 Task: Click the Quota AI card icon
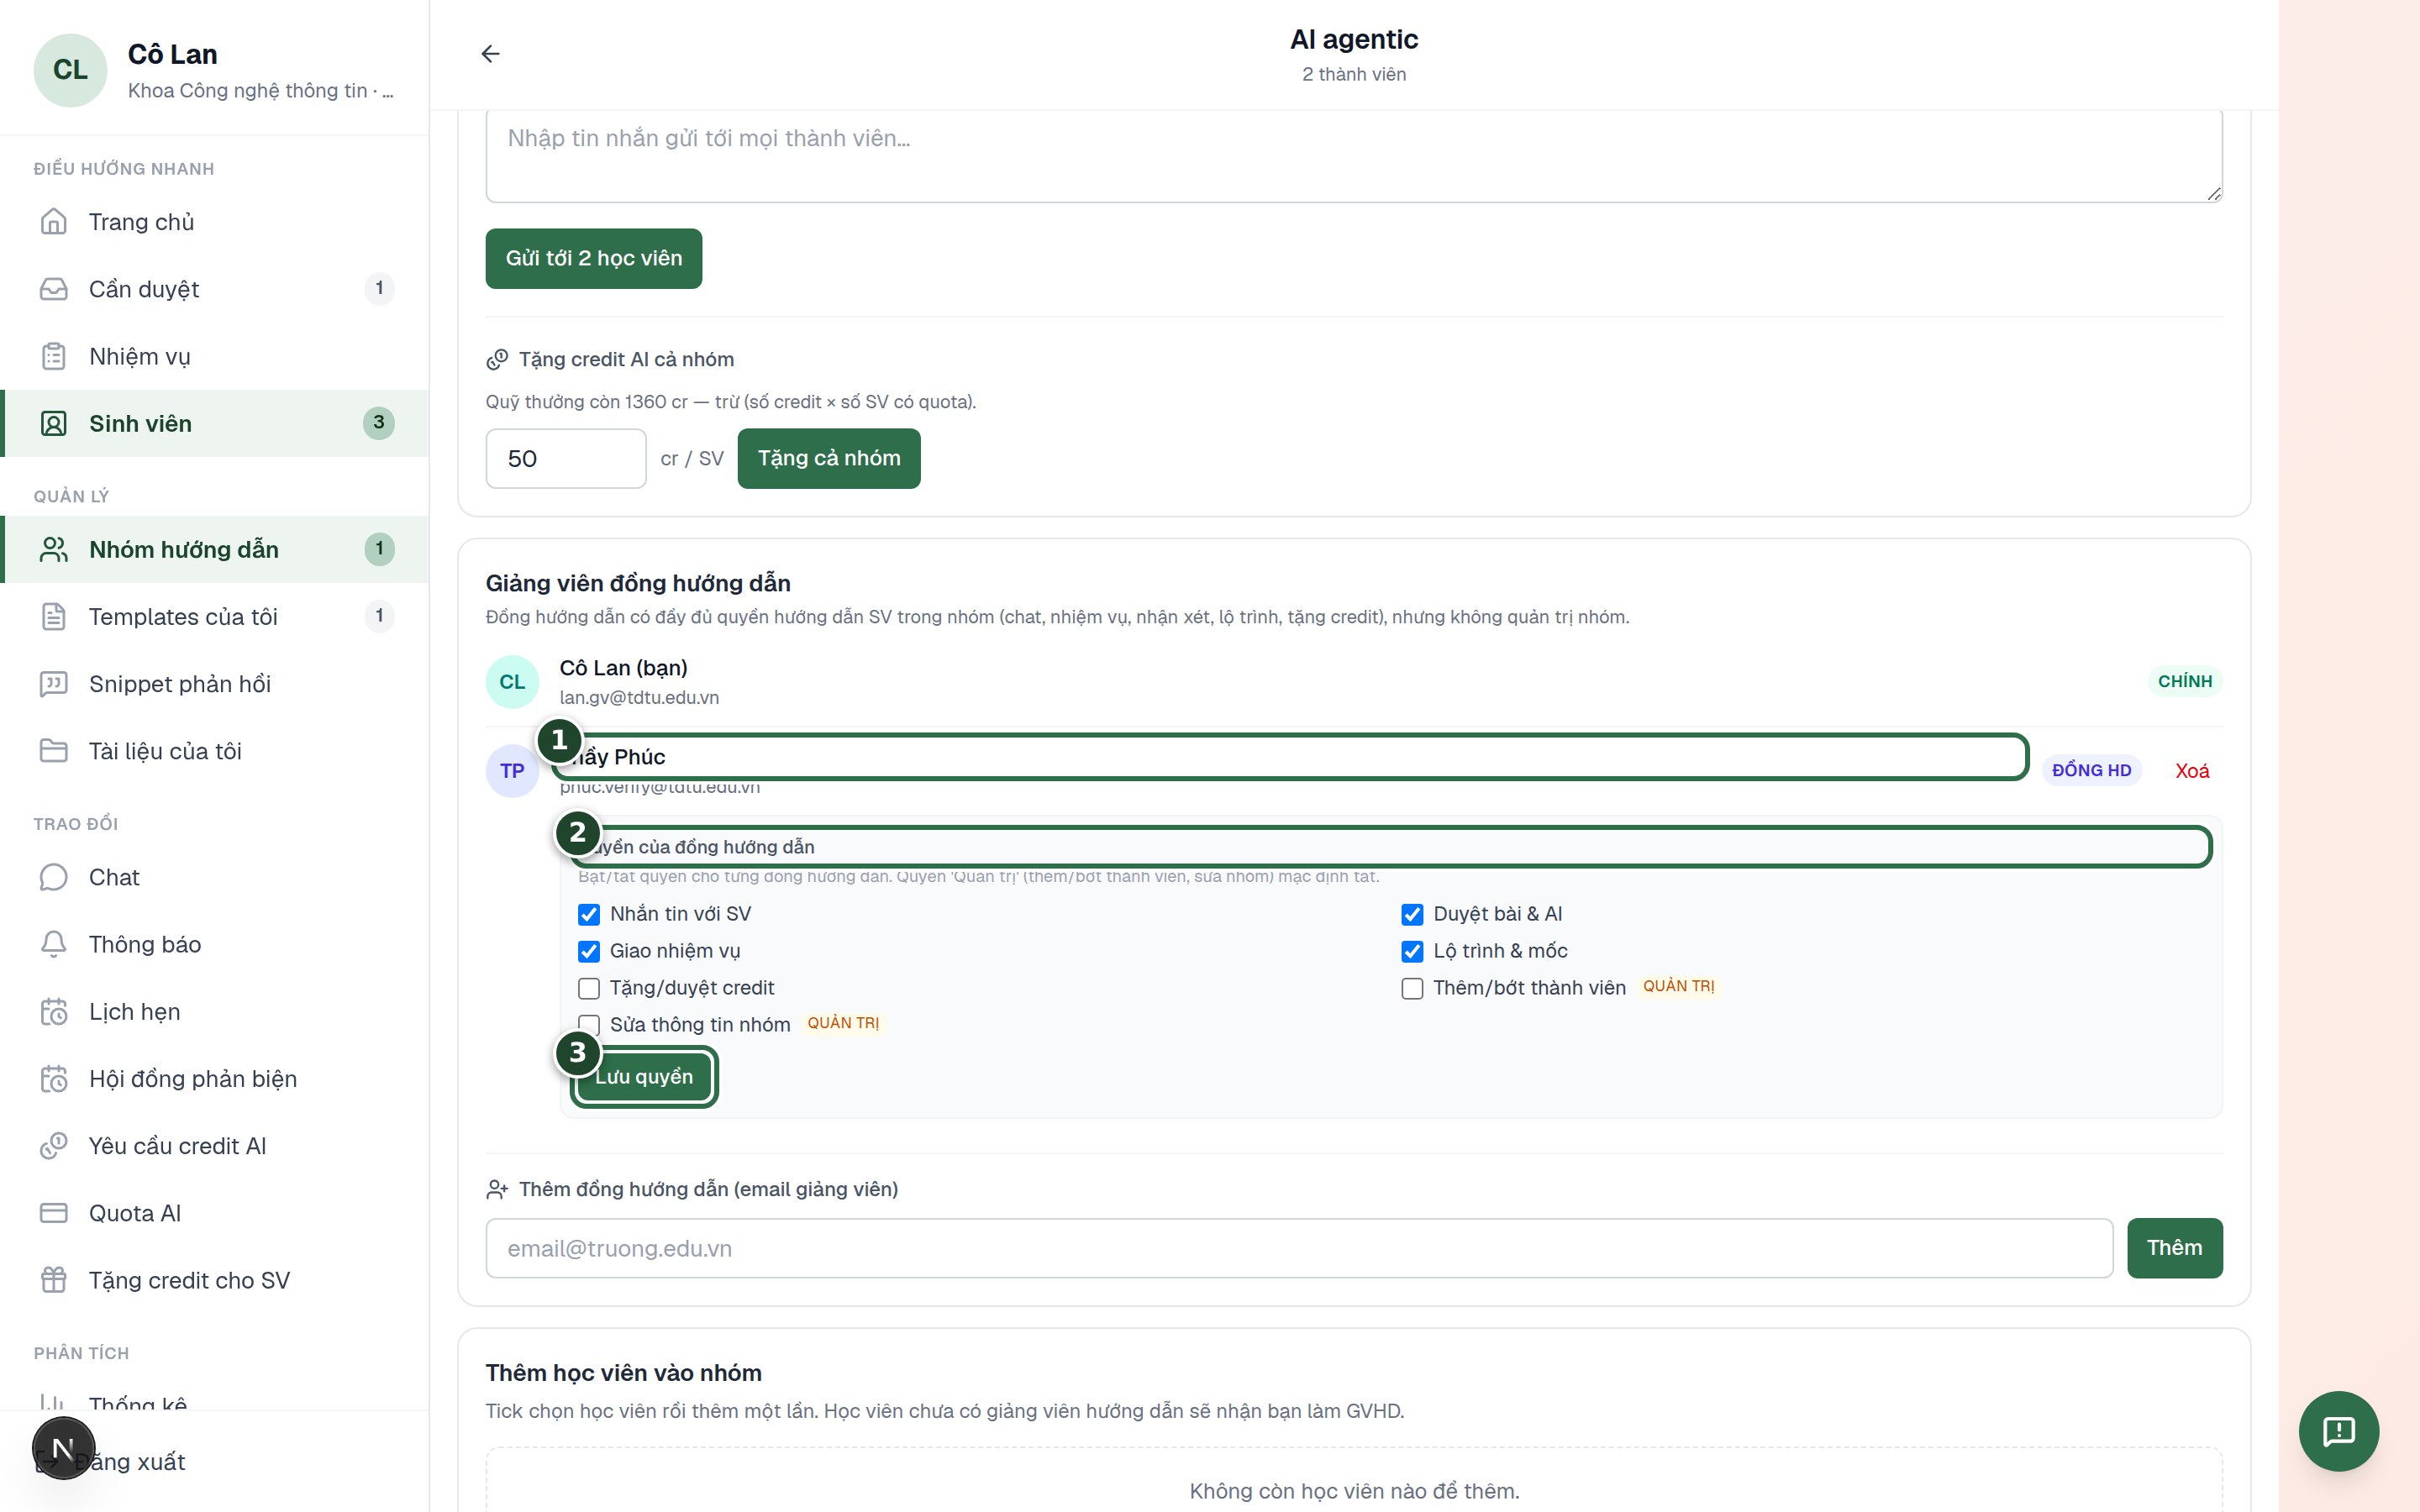[x=54, y=1213]
